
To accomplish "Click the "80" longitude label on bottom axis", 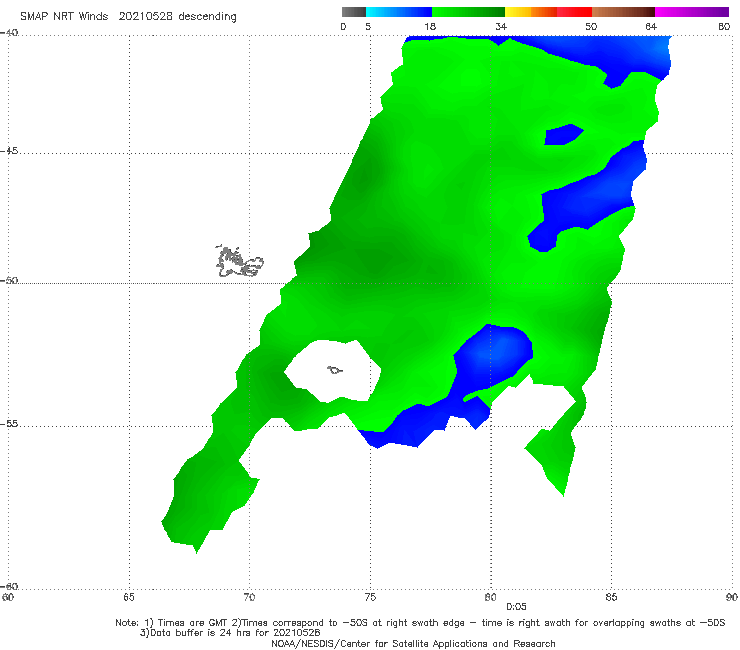I will (490, 597).
